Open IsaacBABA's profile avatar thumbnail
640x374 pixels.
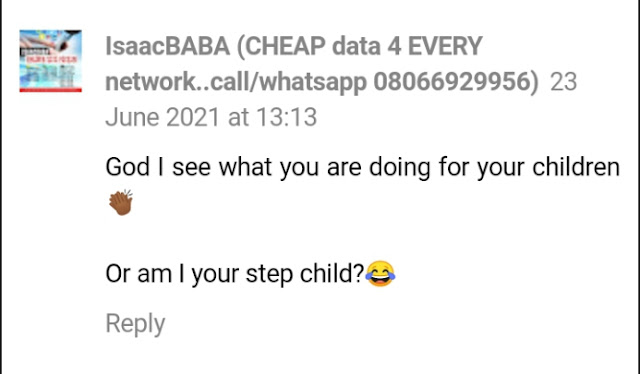coord(51,61)
